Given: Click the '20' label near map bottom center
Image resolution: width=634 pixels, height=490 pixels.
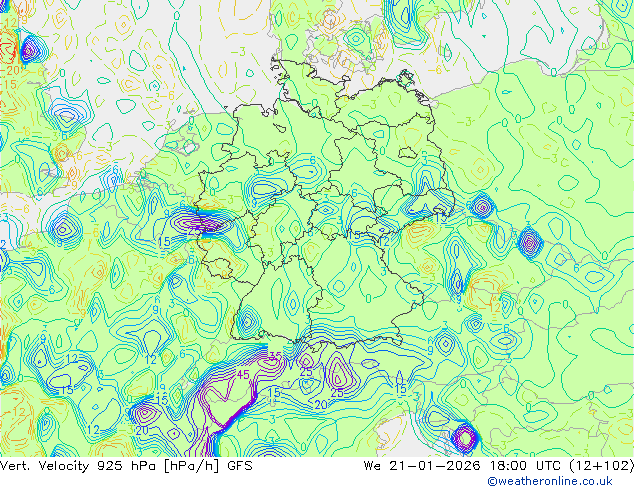Looking at the screenshot, I should (x=321, y=405).
